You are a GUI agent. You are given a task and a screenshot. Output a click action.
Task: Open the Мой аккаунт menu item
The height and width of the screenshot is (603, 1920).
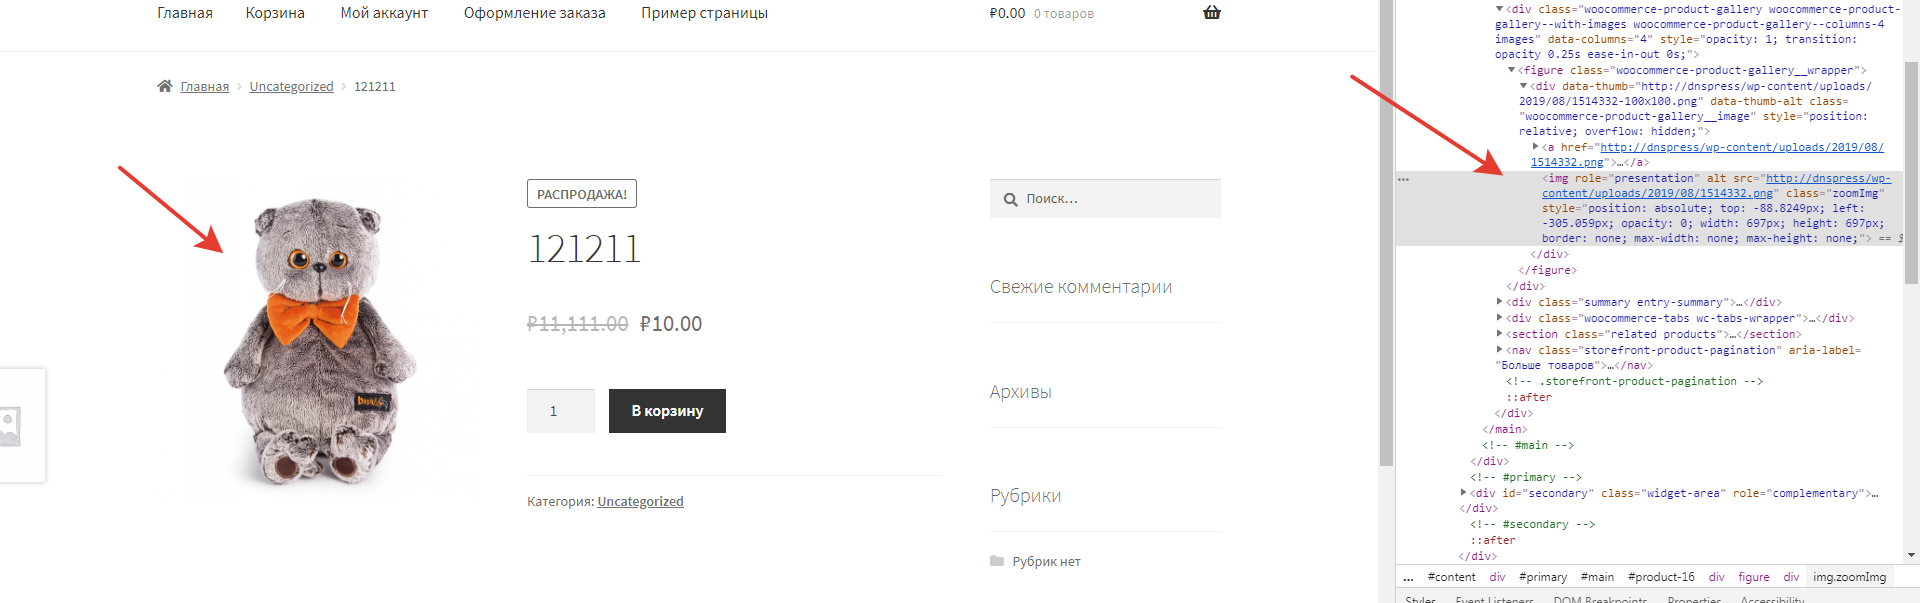click(384, 13)
